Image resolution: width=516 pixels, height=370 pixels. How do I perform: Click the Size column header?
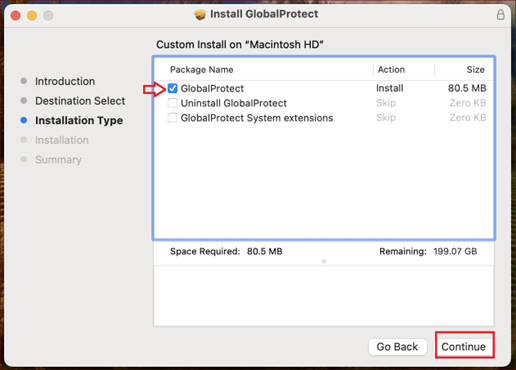[475, 70]
